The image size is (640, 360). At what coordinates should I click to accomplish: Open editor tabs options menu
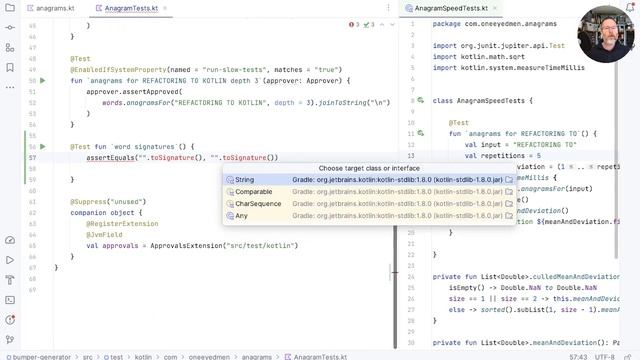pos(388,8)
